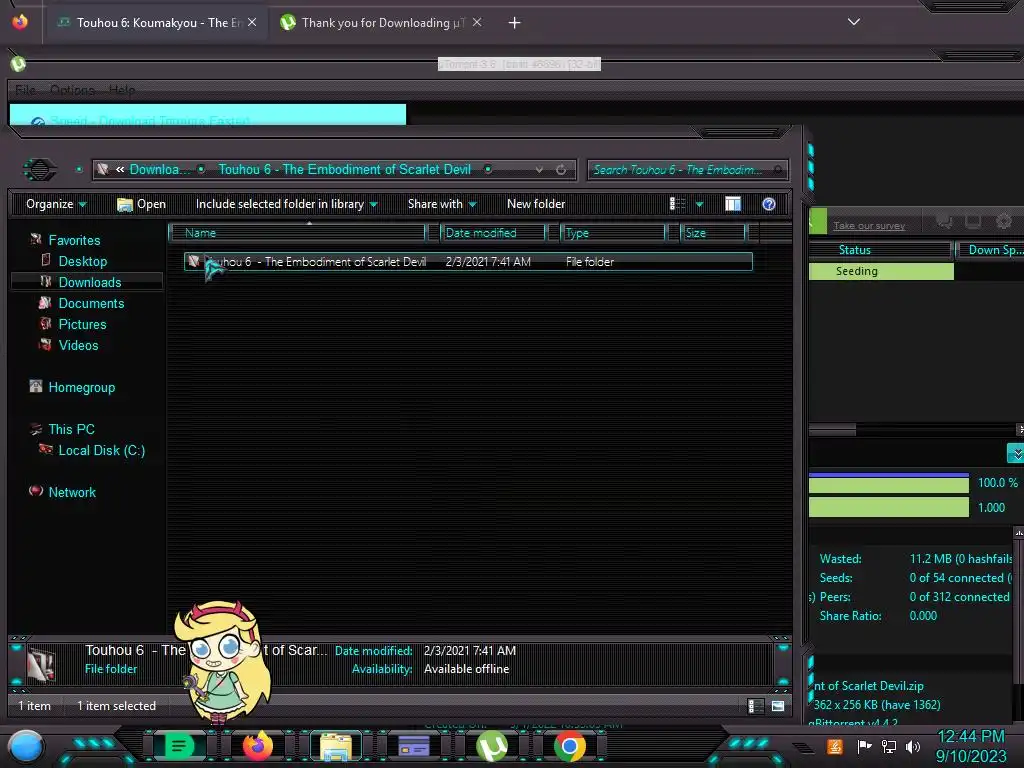Open the Share with dropdown
This screenshot has width=1024, height=768.
(442, 204)
